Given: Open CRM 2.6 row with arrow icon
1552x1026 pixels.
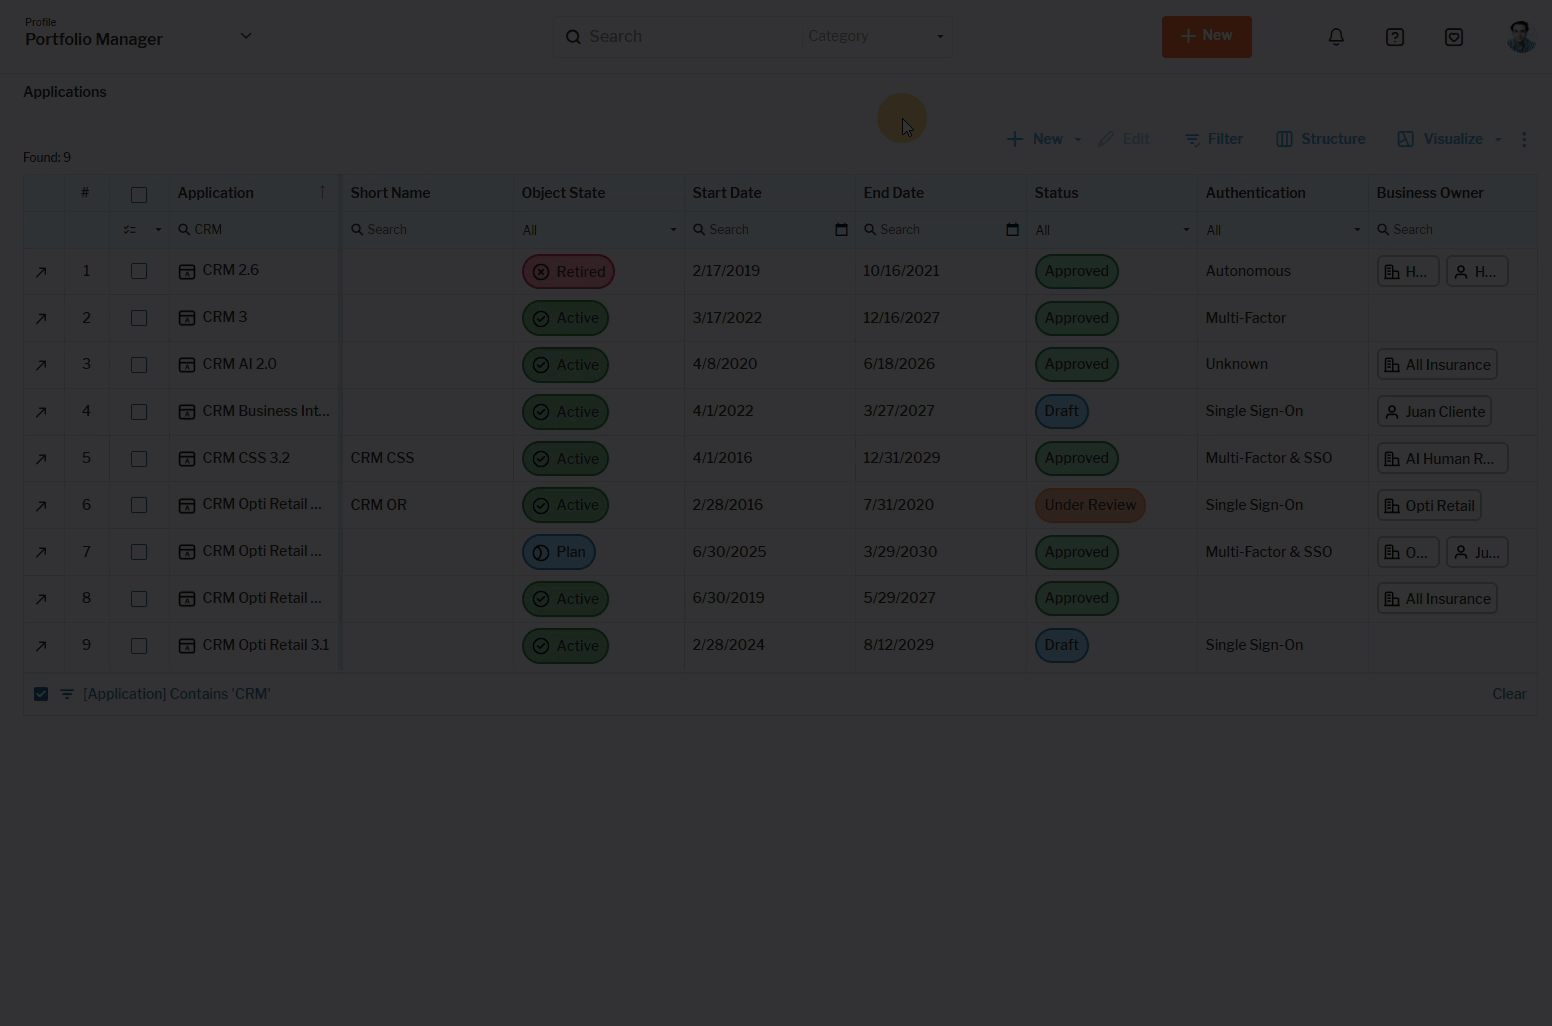Looking at the screenshot, I should click(x=41, y=272).
